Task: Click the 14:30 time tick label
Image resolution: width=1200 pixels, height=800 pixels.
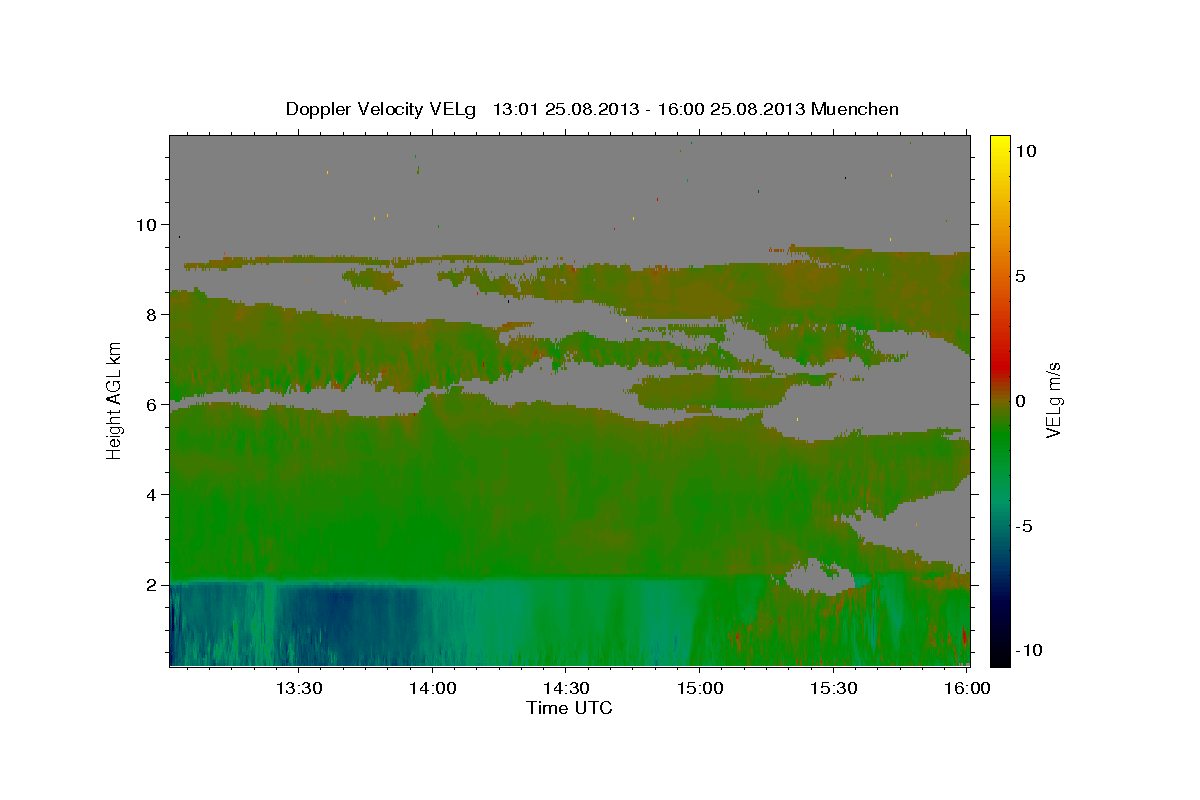Action: tap(565, 688)
